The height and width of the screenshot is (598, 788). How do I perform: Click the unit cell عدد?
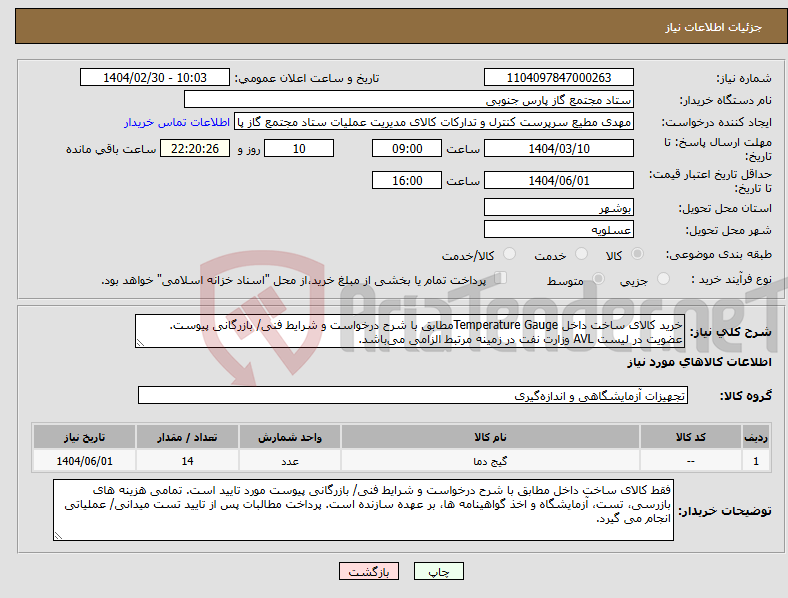coord(290,461)
